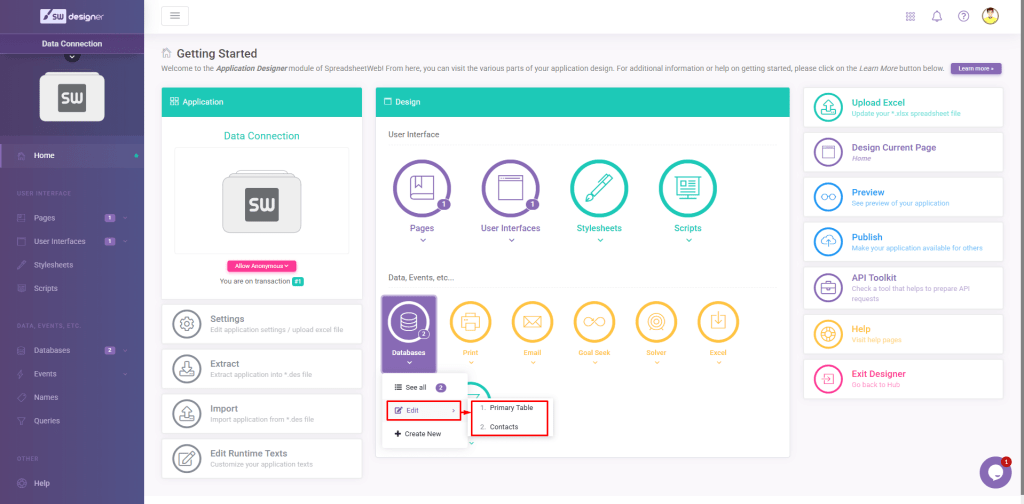Click the Upload Excel icon
1024x504 pixels.
828,107
